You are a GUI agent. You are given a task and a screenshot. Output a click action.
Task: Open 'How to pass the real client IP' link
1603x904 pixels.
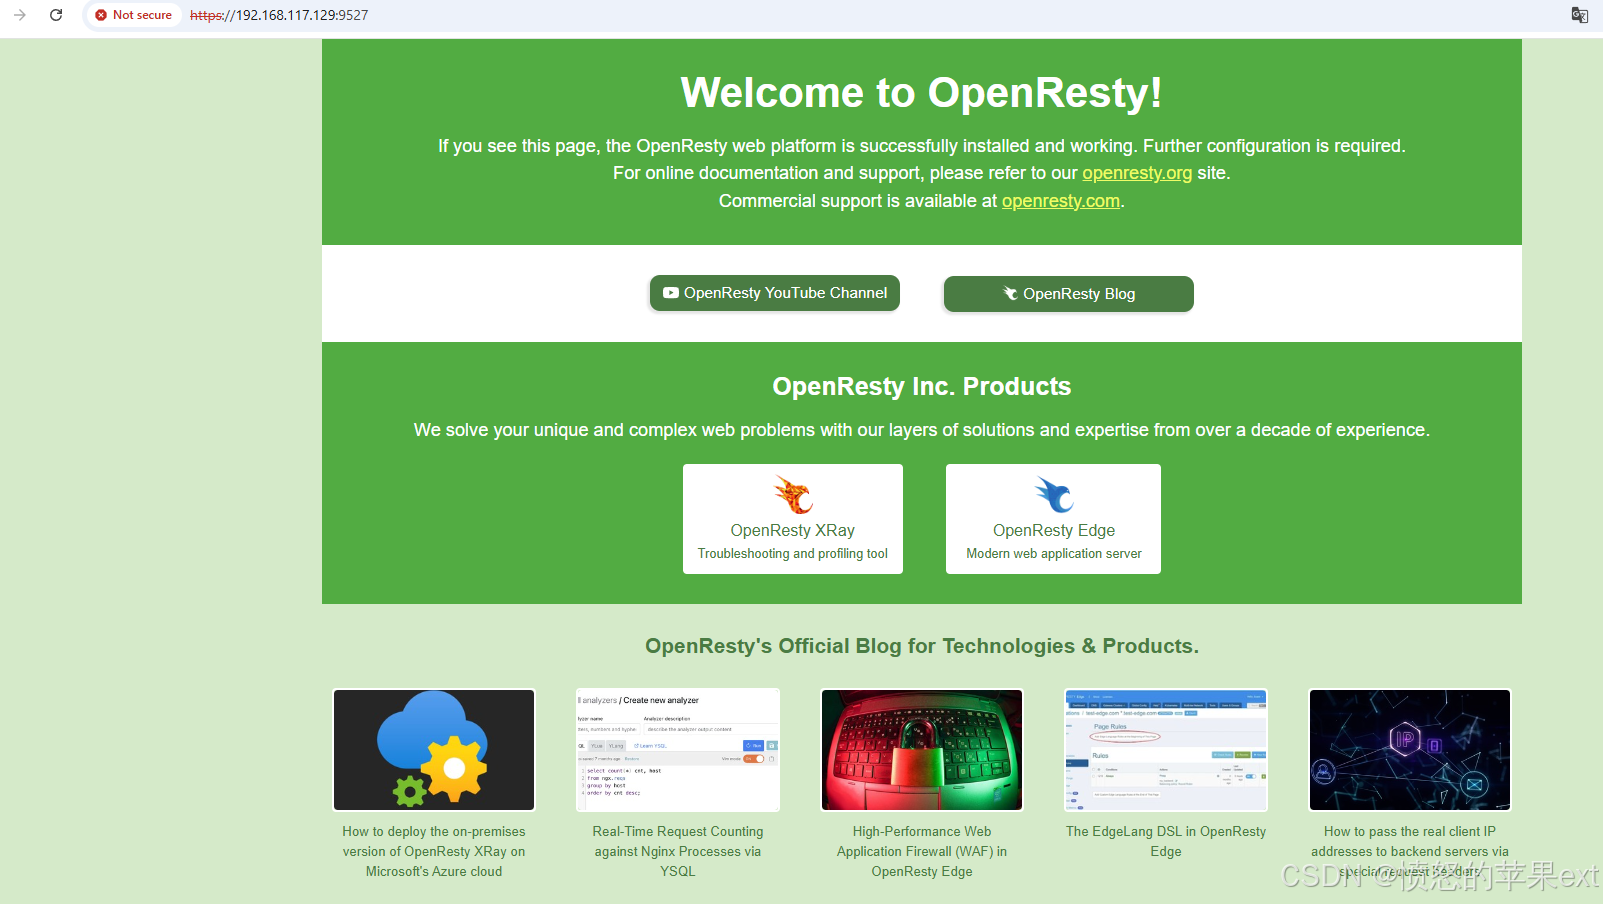coord(1410,851)
